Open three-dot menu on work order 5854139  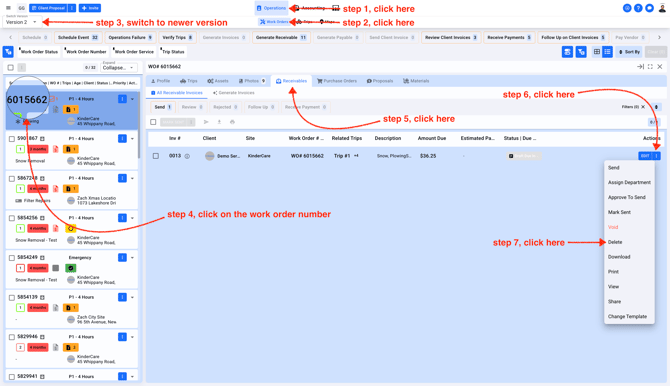pos(122,297)
